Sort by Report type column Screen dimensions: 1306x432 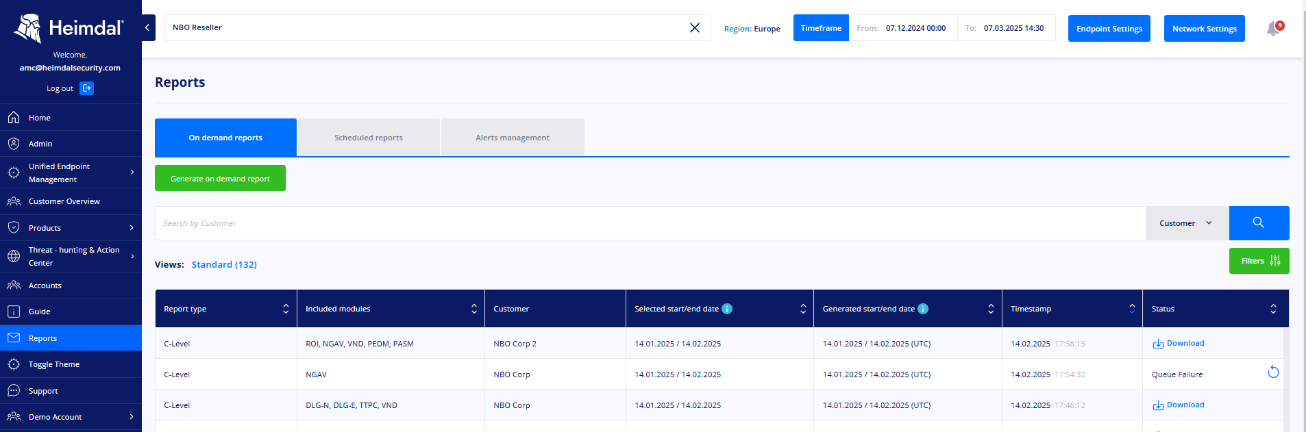pyautogui.click(x=286, y=309)
